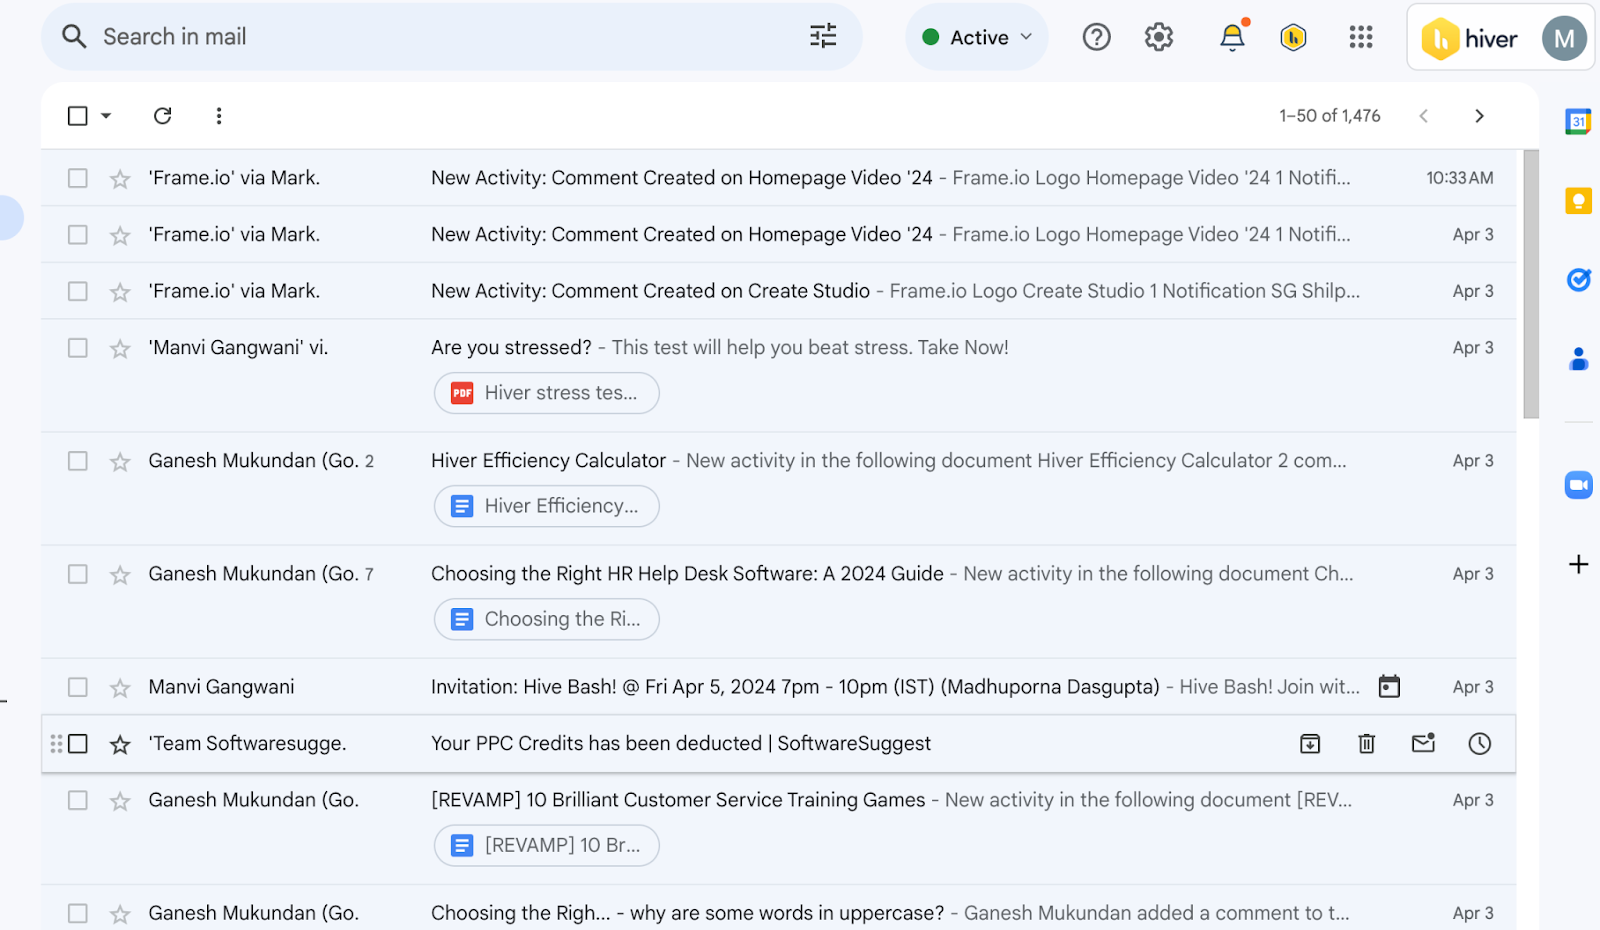Image resolution: width=1600 pixels, height=930 pixels.
Task: Open Contacts side panel icon
Action: tap(1578, 359)
